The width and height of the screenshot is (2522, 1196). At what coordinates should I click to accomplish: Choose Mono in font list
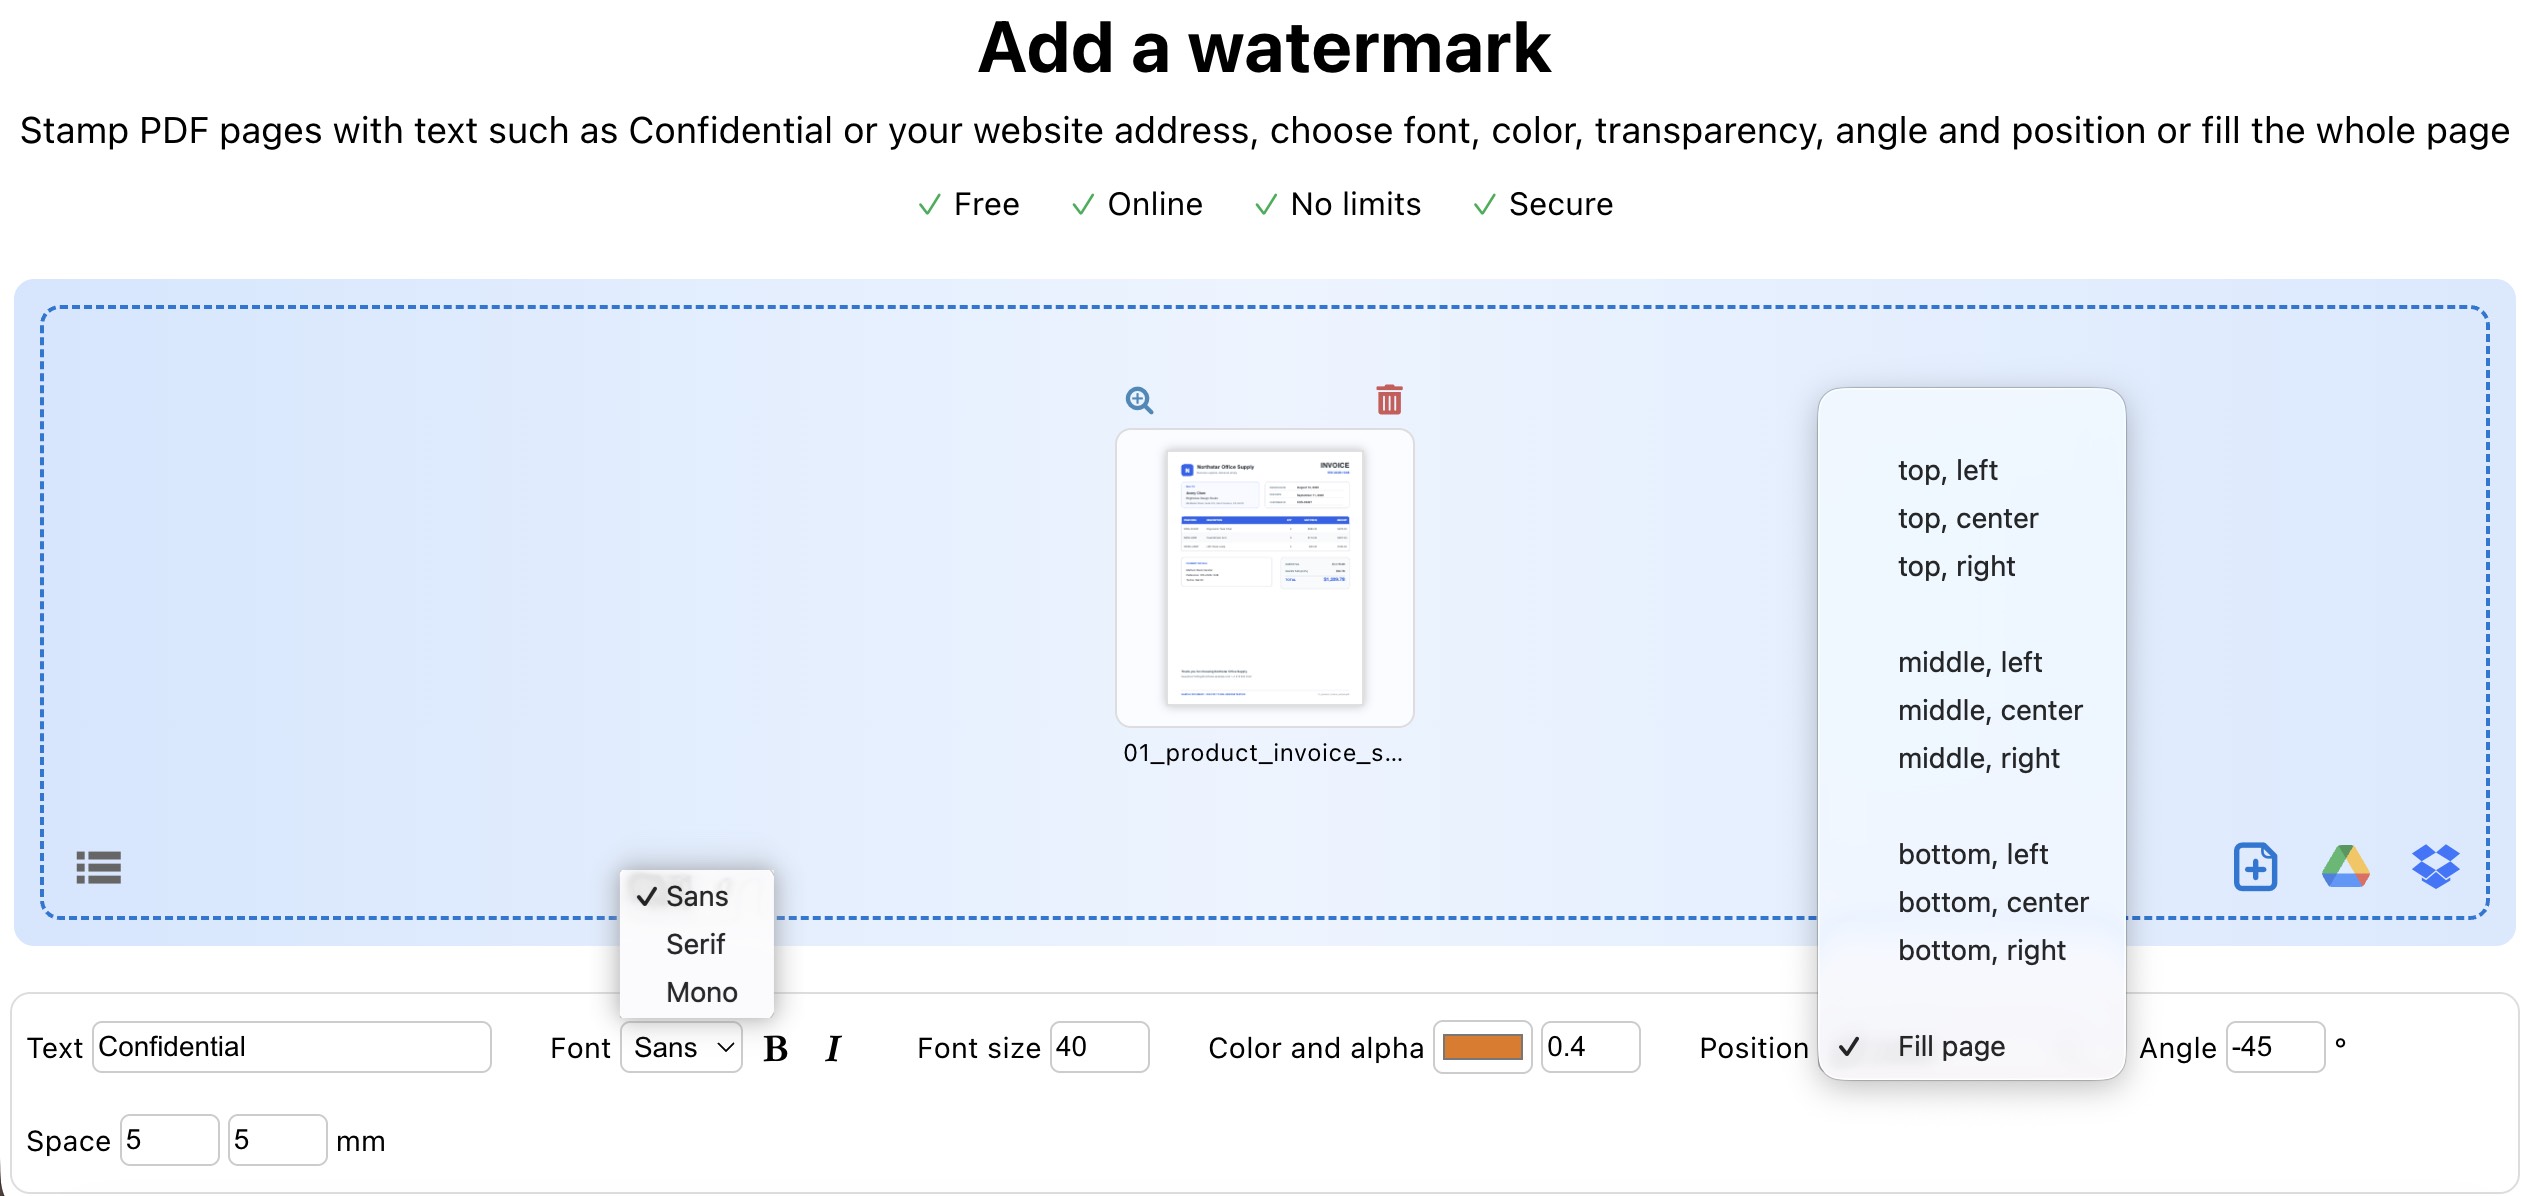697,992
